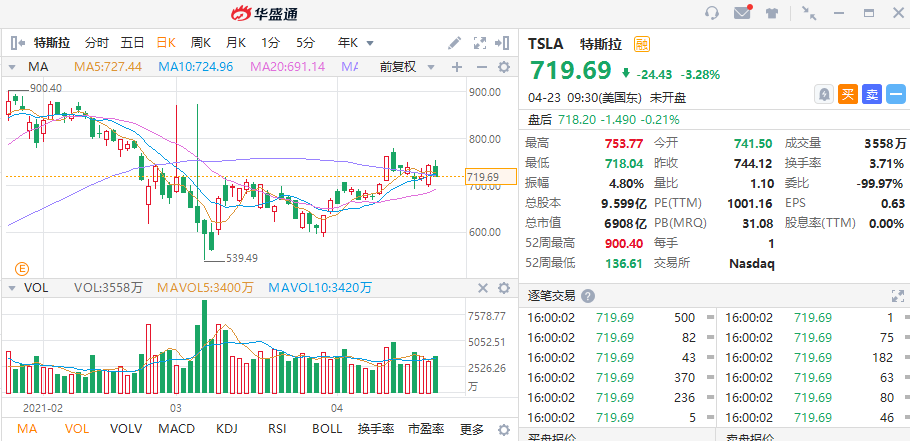
Task: Click the 逐笔交易 row with volume 182
Action: click(815, 357)
